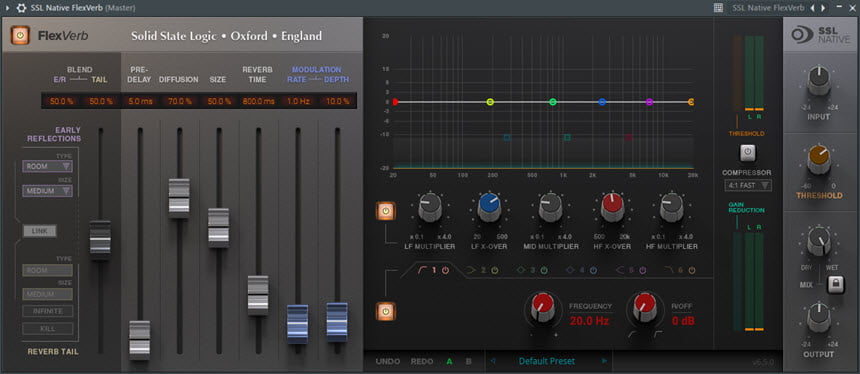Screen dimensions: 860x374
Task: Open the Default Preset name menu
Action: click(x=547, y=361)
